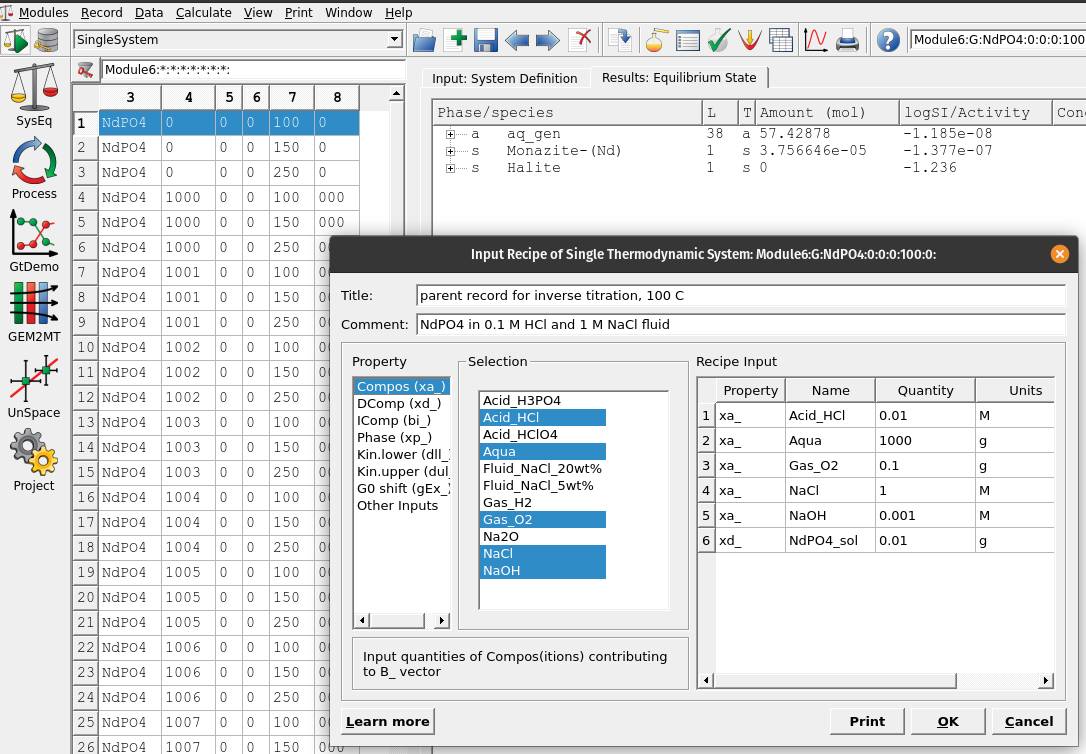
Task: Click the printer toolbar icon
Action: coord(847,40)
